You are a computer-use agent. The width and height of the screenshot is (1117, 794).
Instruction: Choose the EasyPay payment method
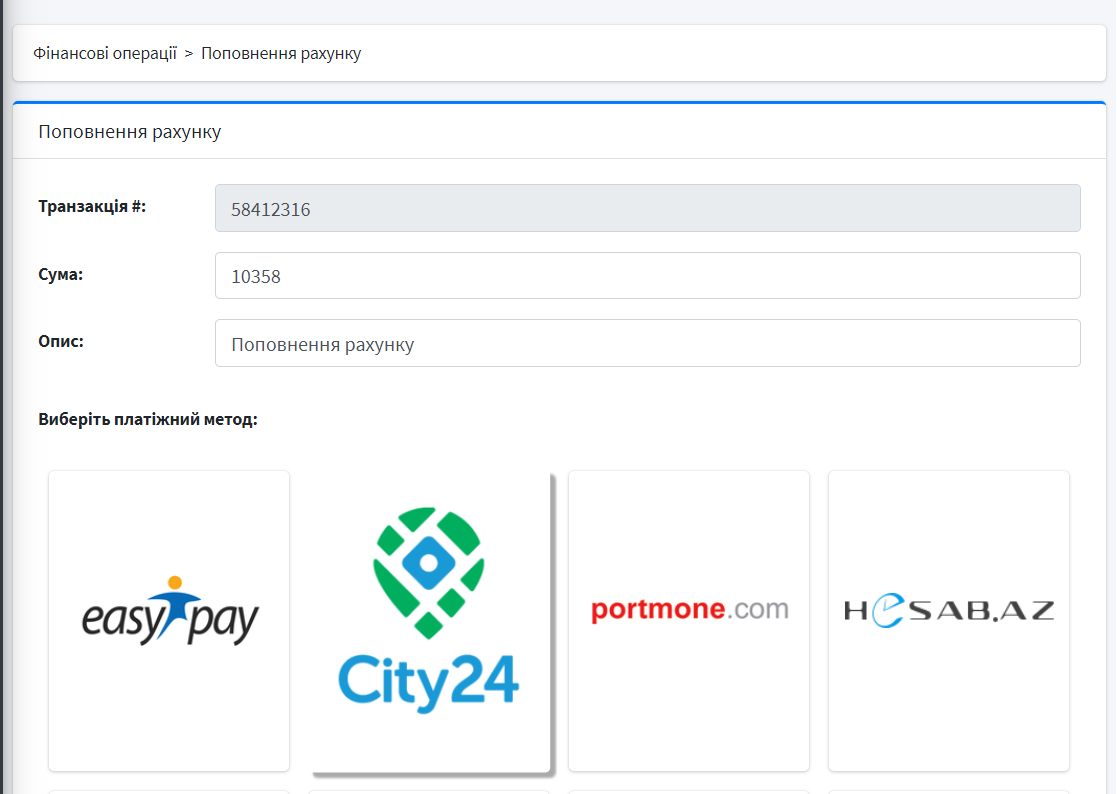[169, 620]
